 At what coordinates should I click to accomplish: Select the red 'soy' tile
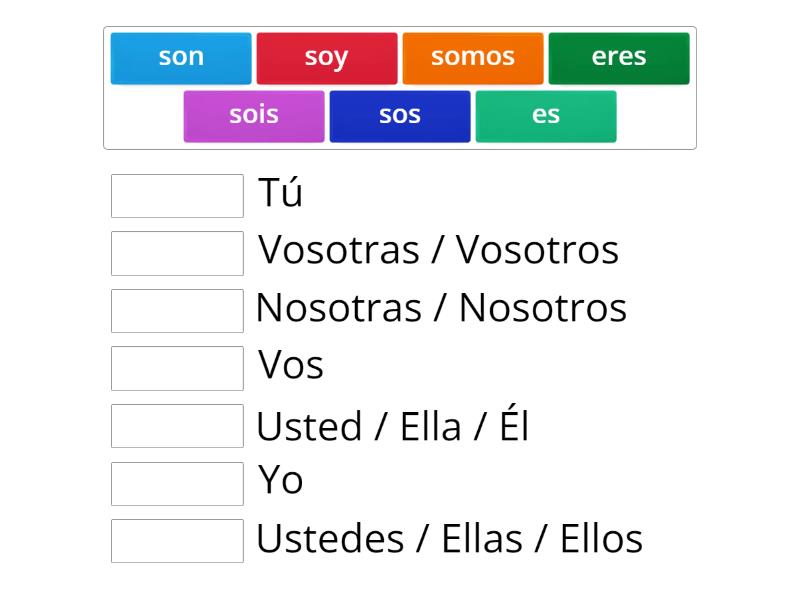[x=327, y=57]
